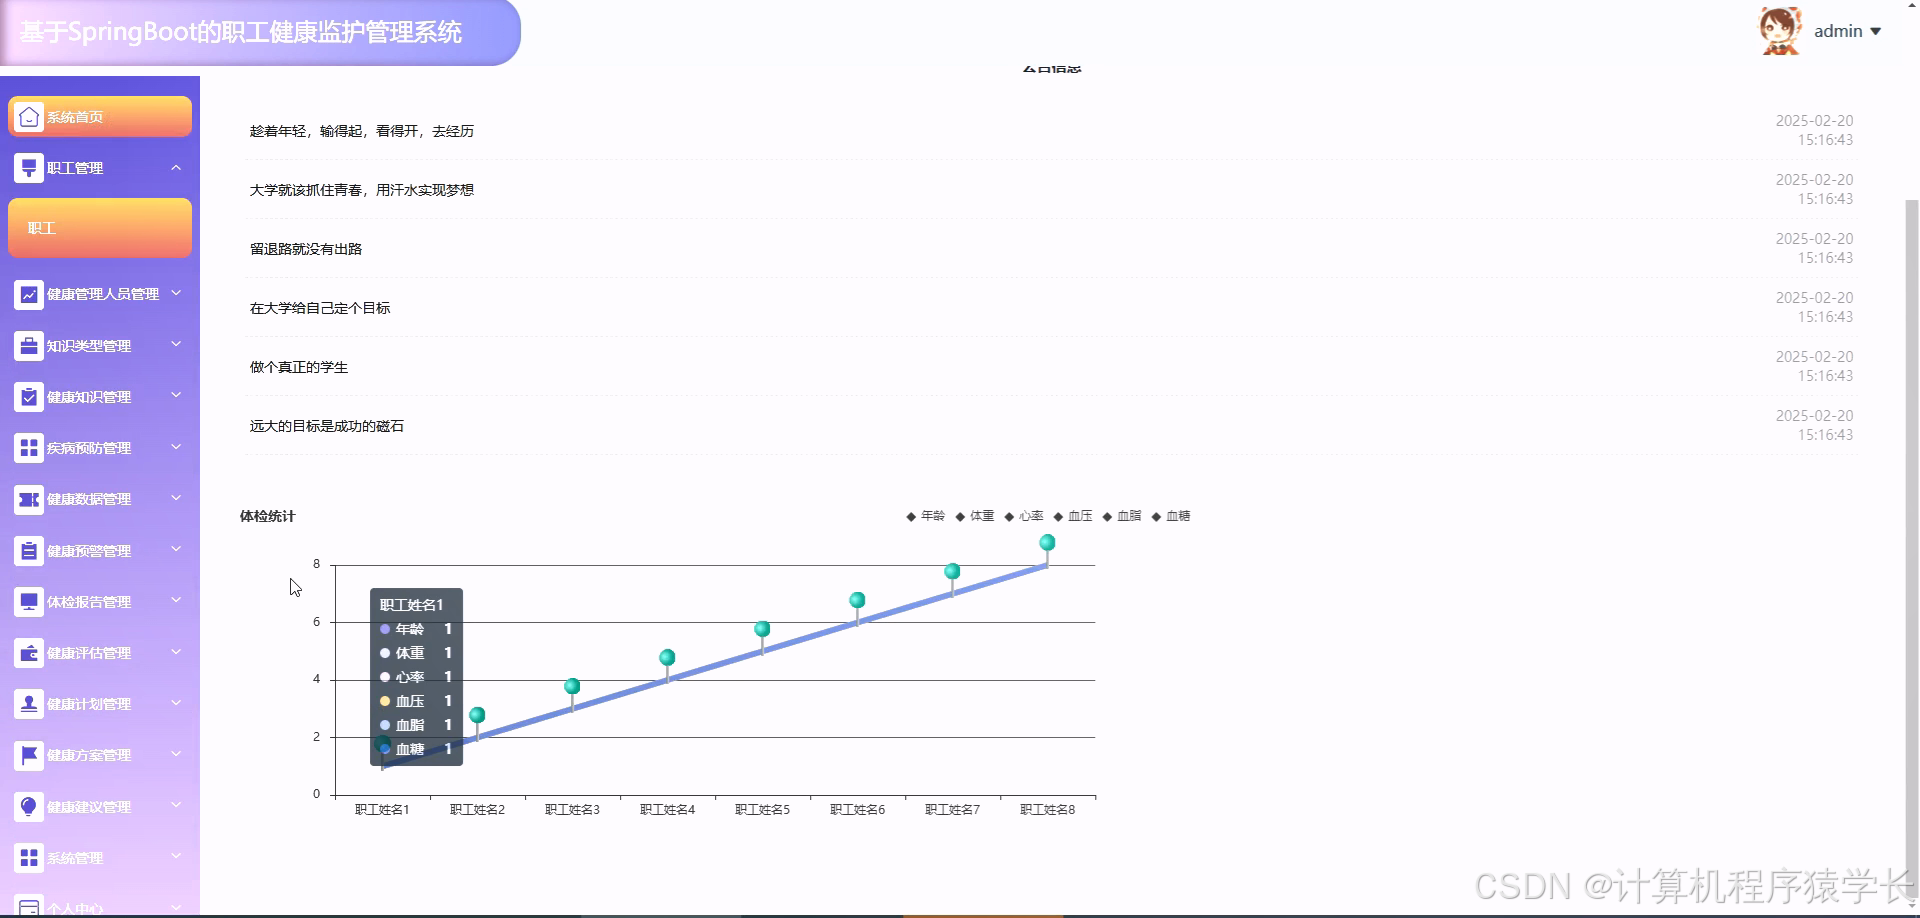Click the 系统管理 grid icon

pyautogui.click(x=29, y=858)
